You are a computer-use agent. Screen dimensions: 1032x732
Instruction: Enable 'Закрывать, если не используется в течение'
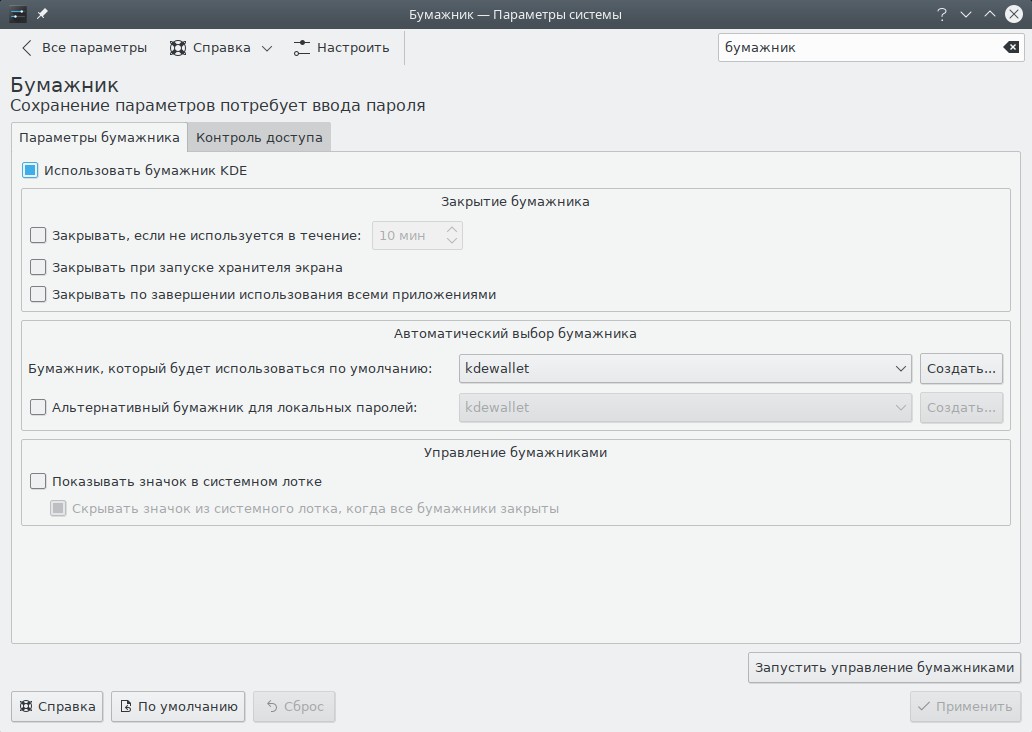click(38, 235)
